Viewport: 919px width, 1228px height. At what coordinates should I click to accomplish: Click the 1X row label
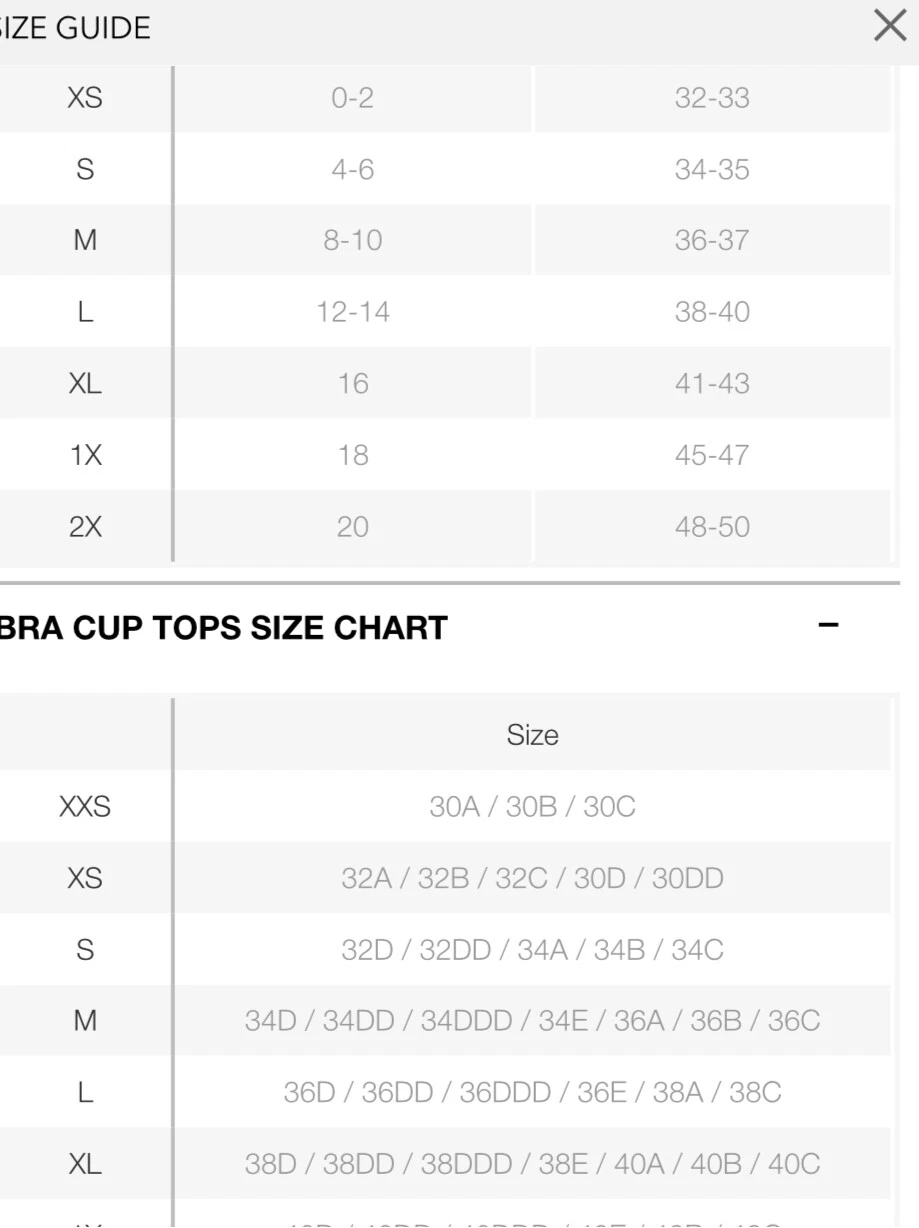[85, 455]
